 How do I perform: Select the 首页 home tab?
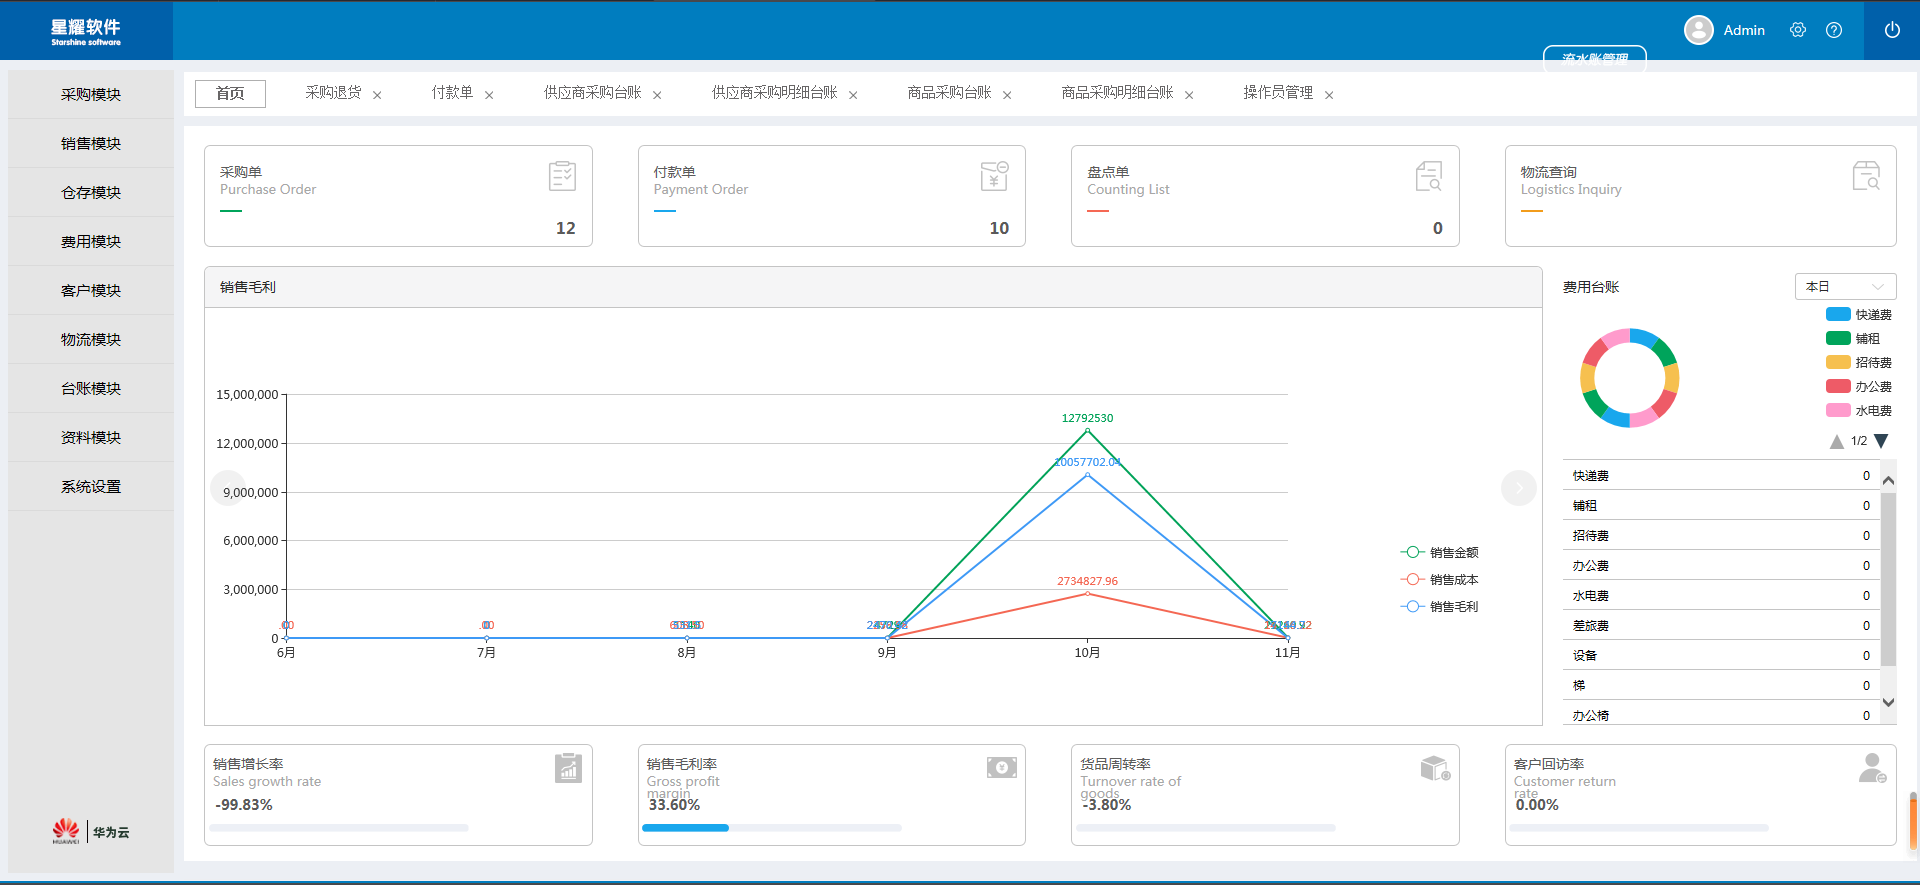click(230, 93)
